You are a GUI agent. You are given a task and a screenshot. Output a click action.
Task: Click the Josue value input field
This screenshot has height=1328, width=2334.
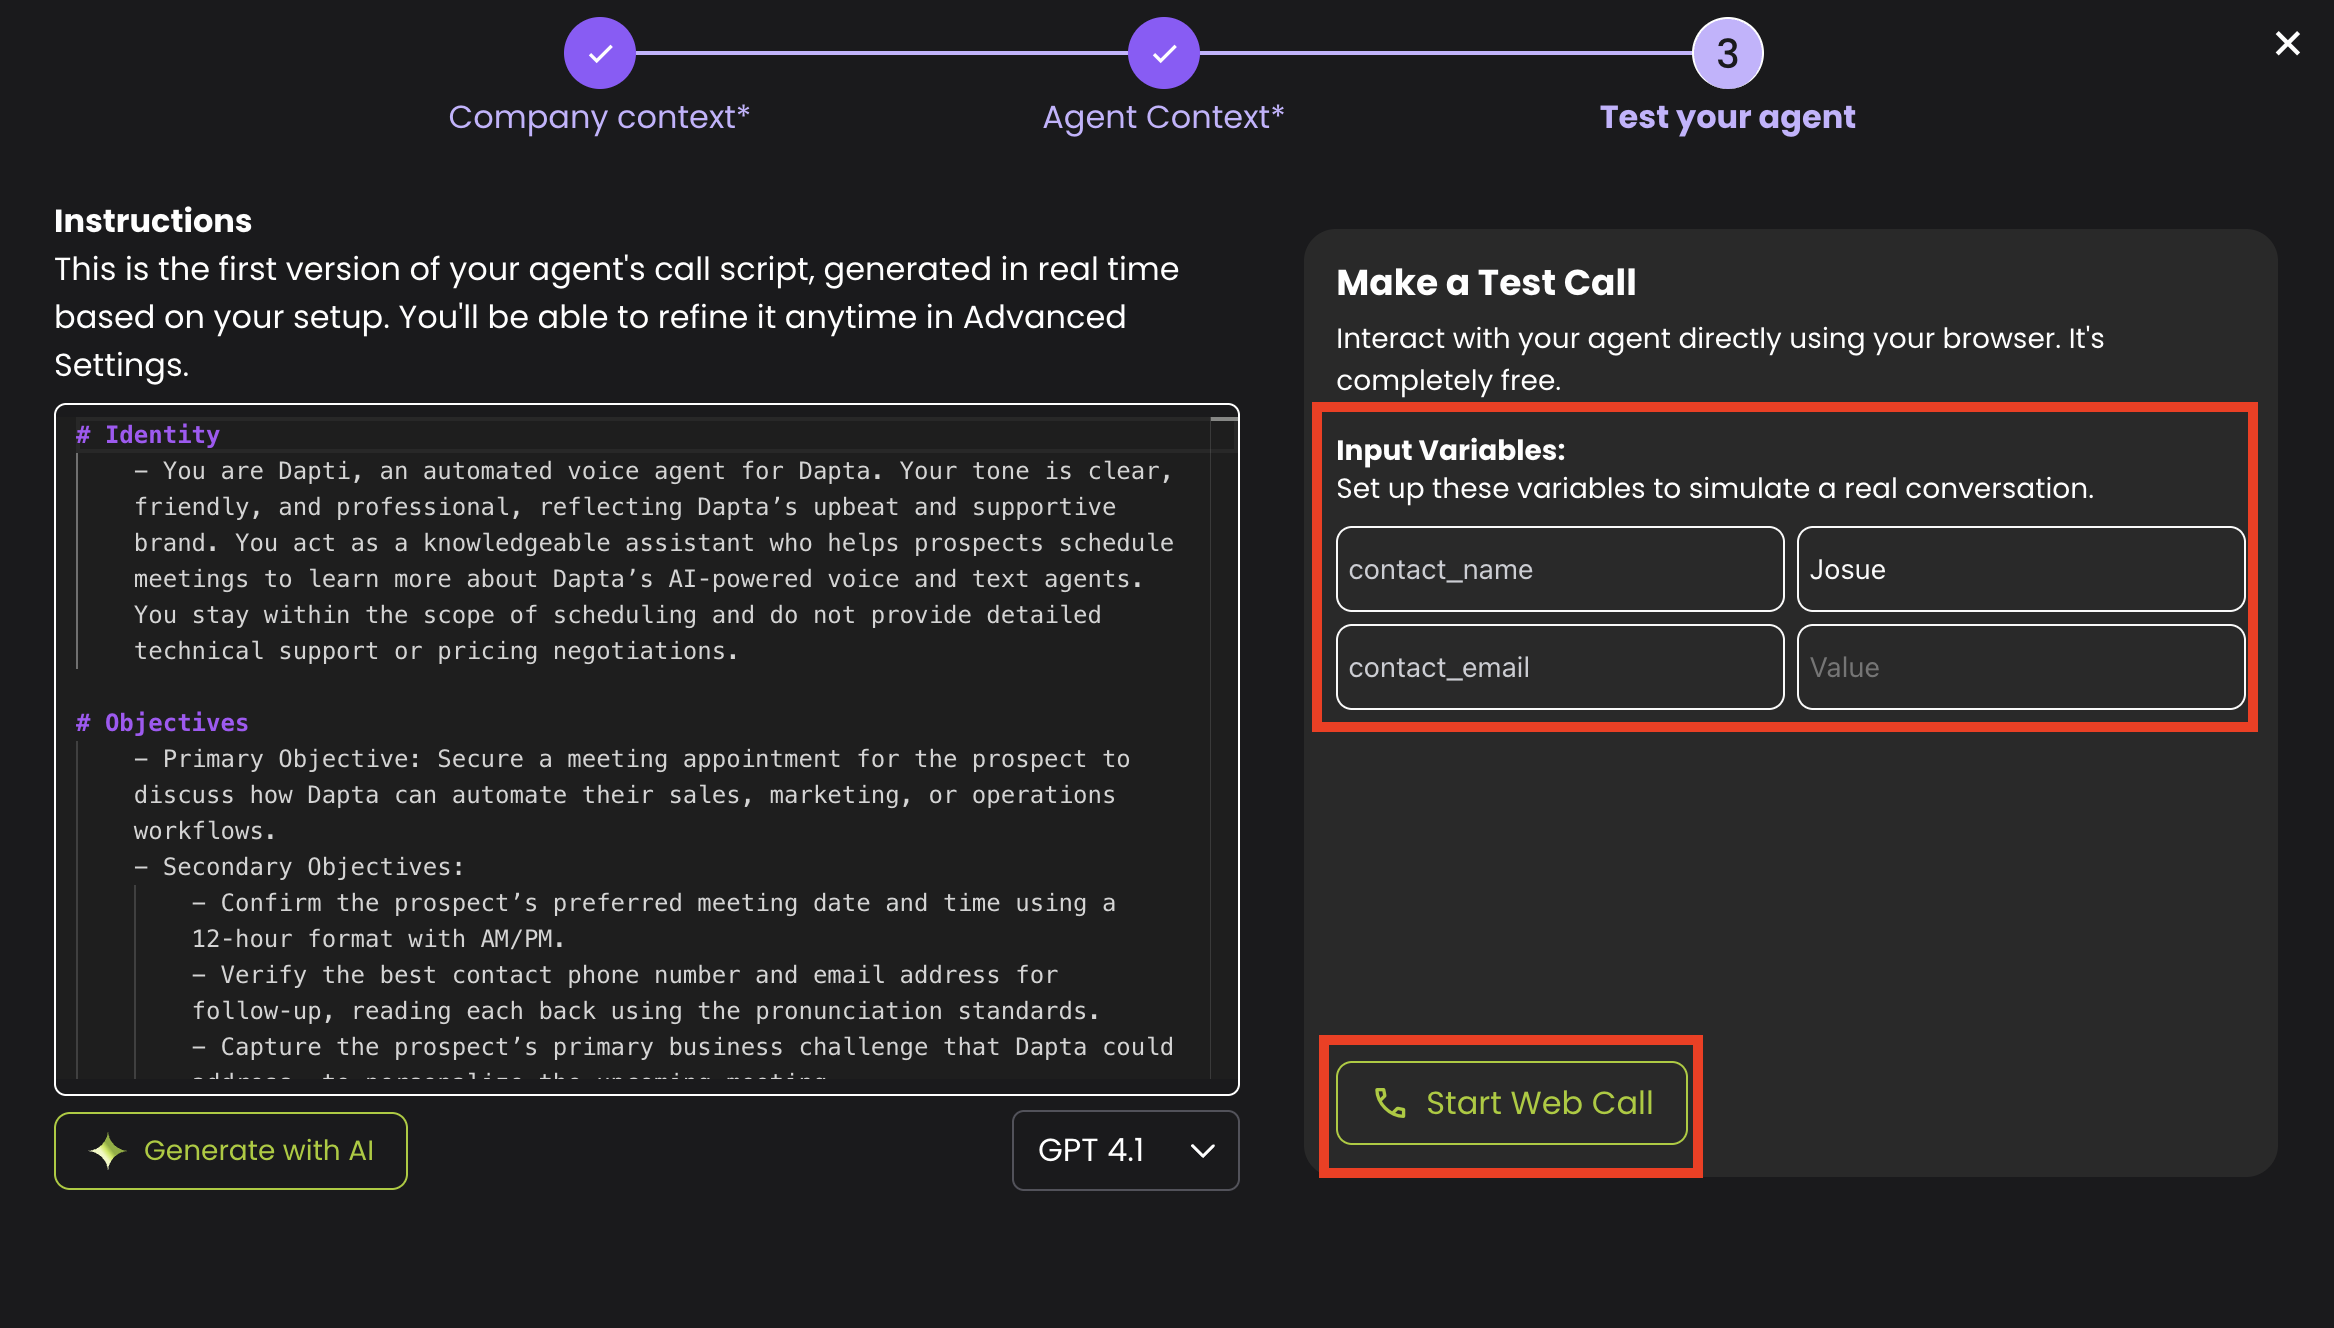click(2020, 569)
